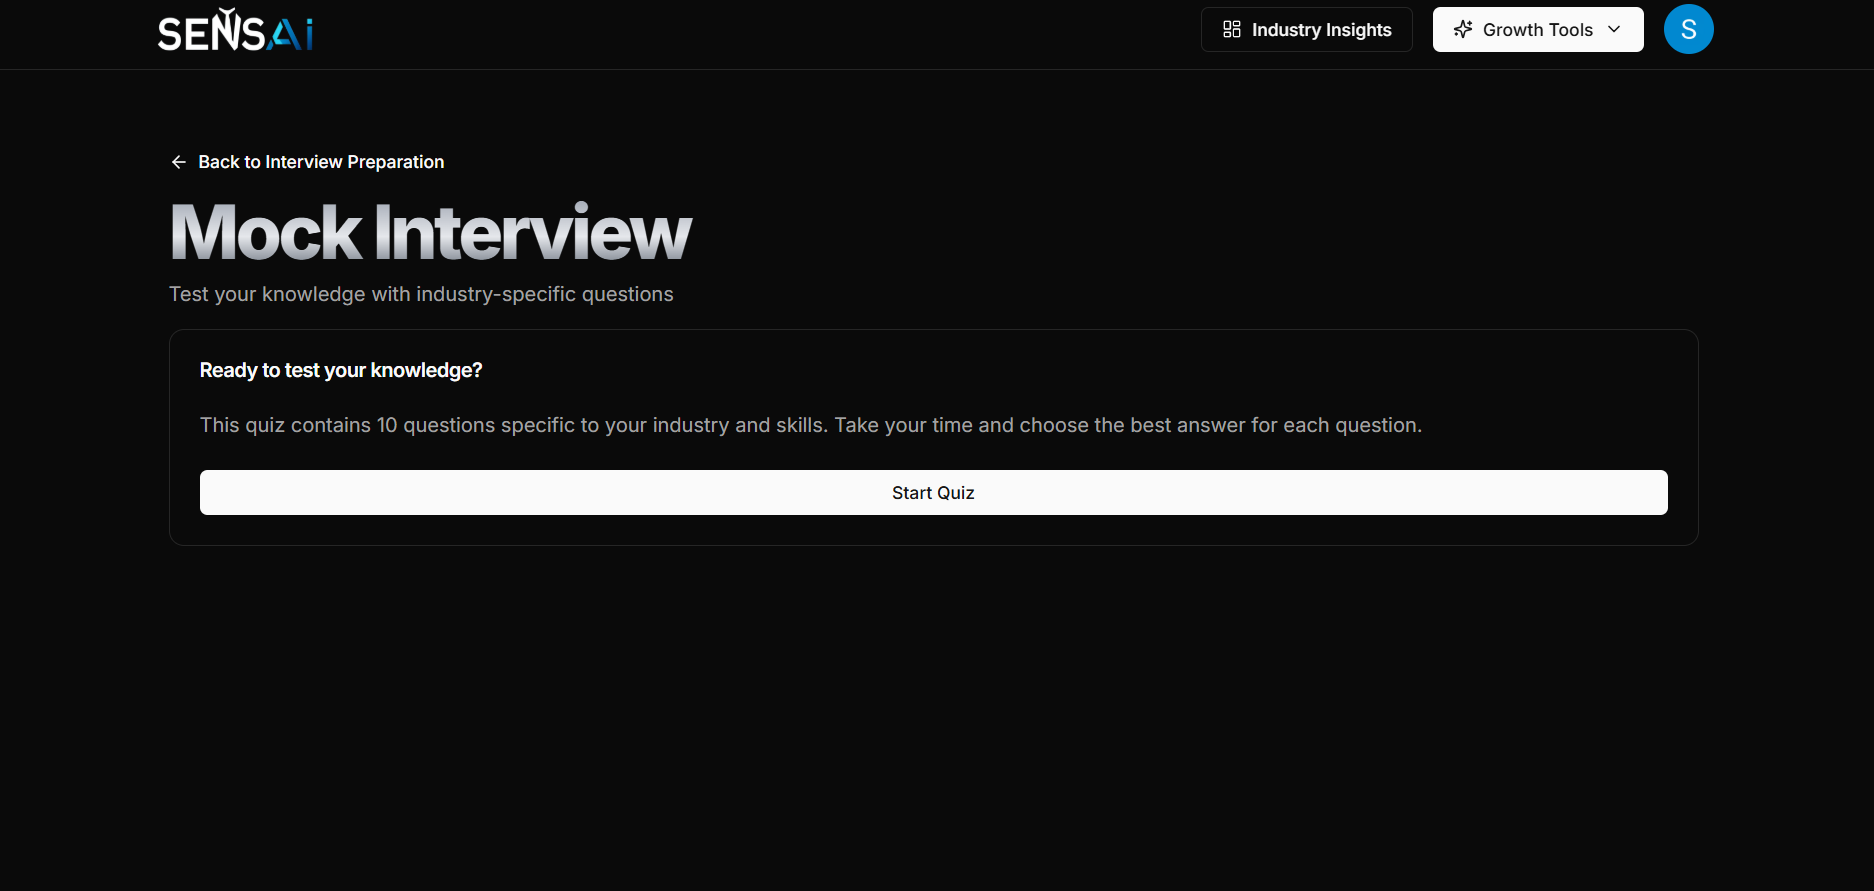Select the Mock Interview heading text
This screenshot has width=1874, height=891.
(431, 232)
